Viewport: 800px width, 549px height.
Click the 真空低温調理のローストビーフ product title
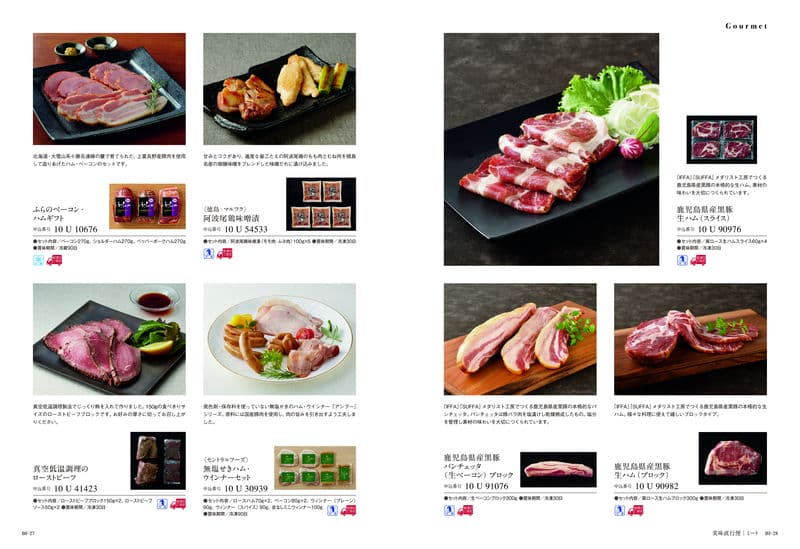[61, 472]
